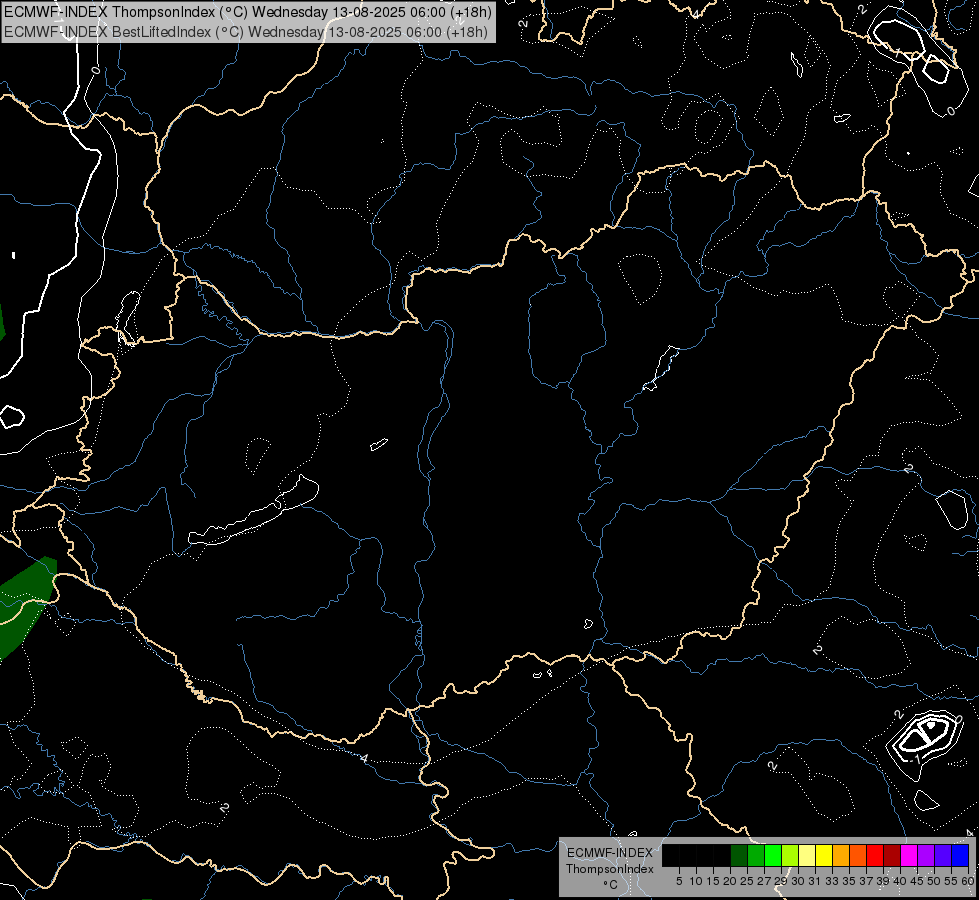Click legend tick value 50
979x900 pixels.
pos(934,881)
